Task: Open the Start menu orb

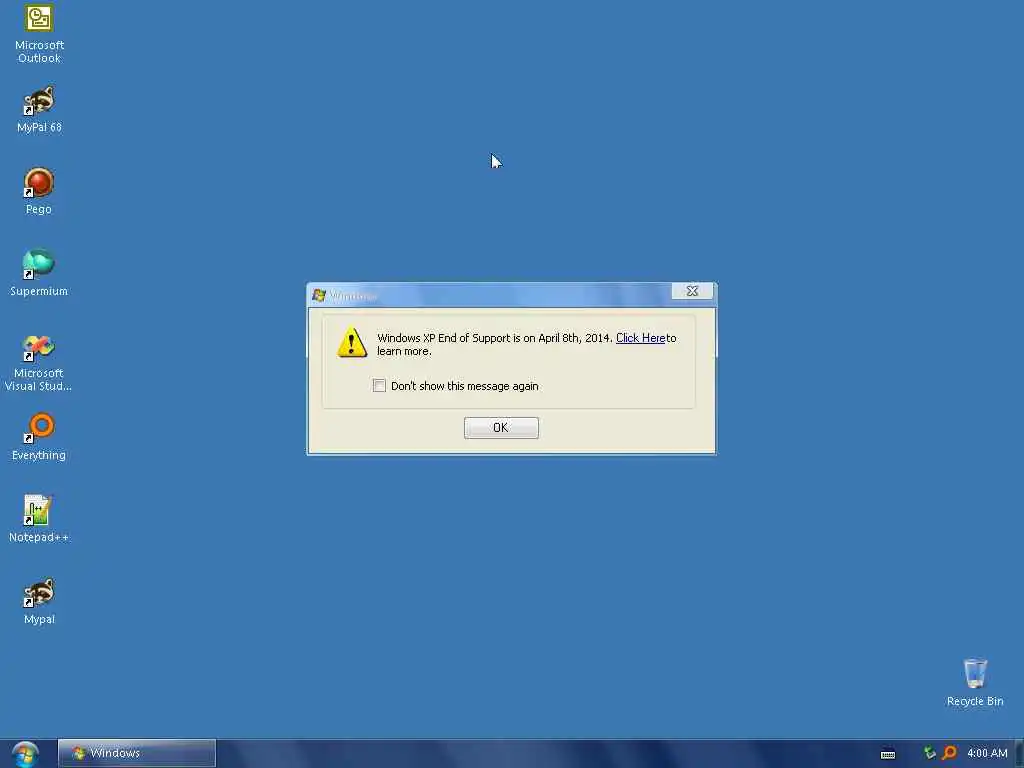Action: [x=25, y=754]
